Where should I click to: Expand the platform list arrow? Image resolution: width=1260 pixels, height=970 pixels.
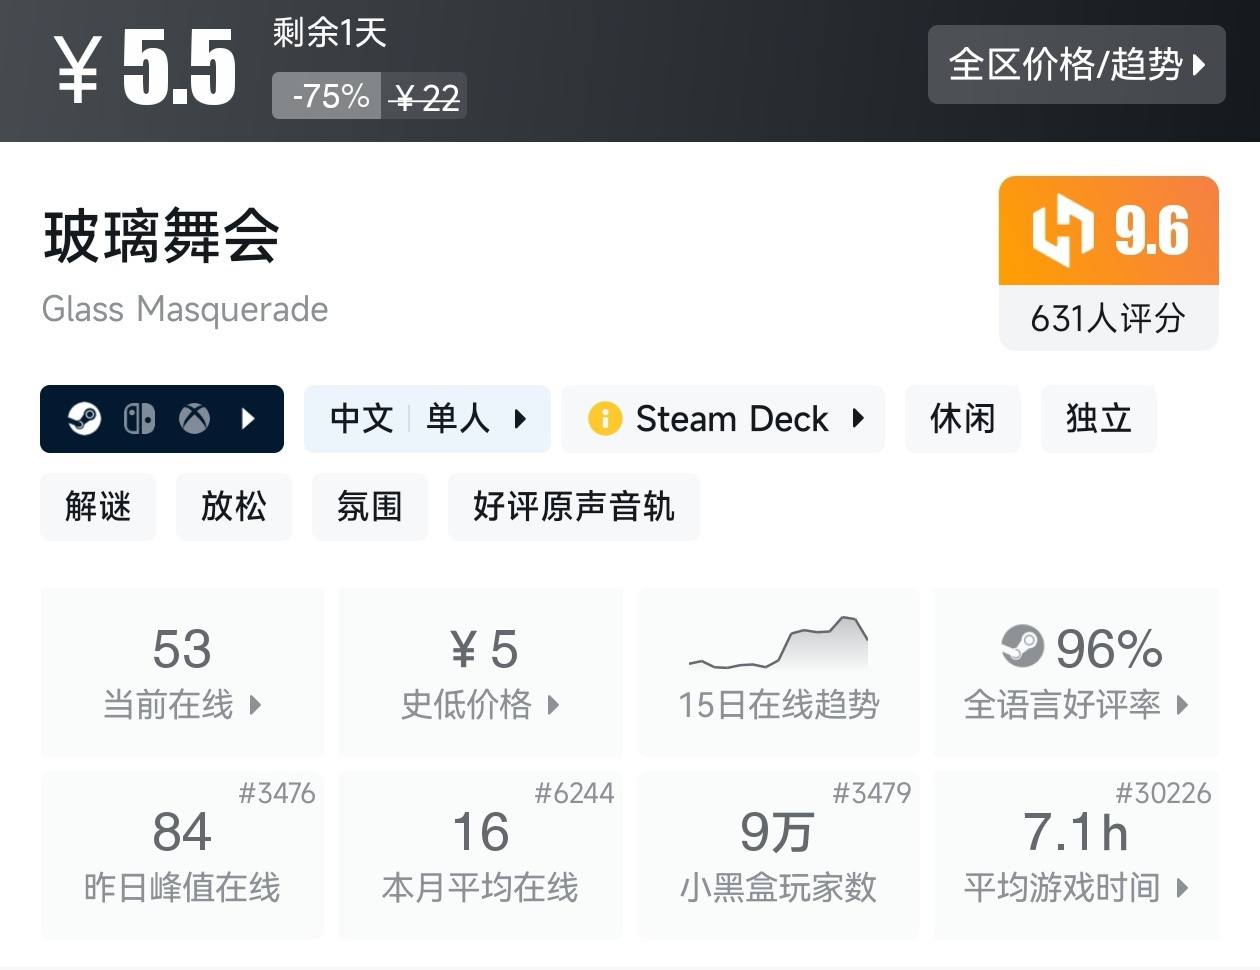249,419
